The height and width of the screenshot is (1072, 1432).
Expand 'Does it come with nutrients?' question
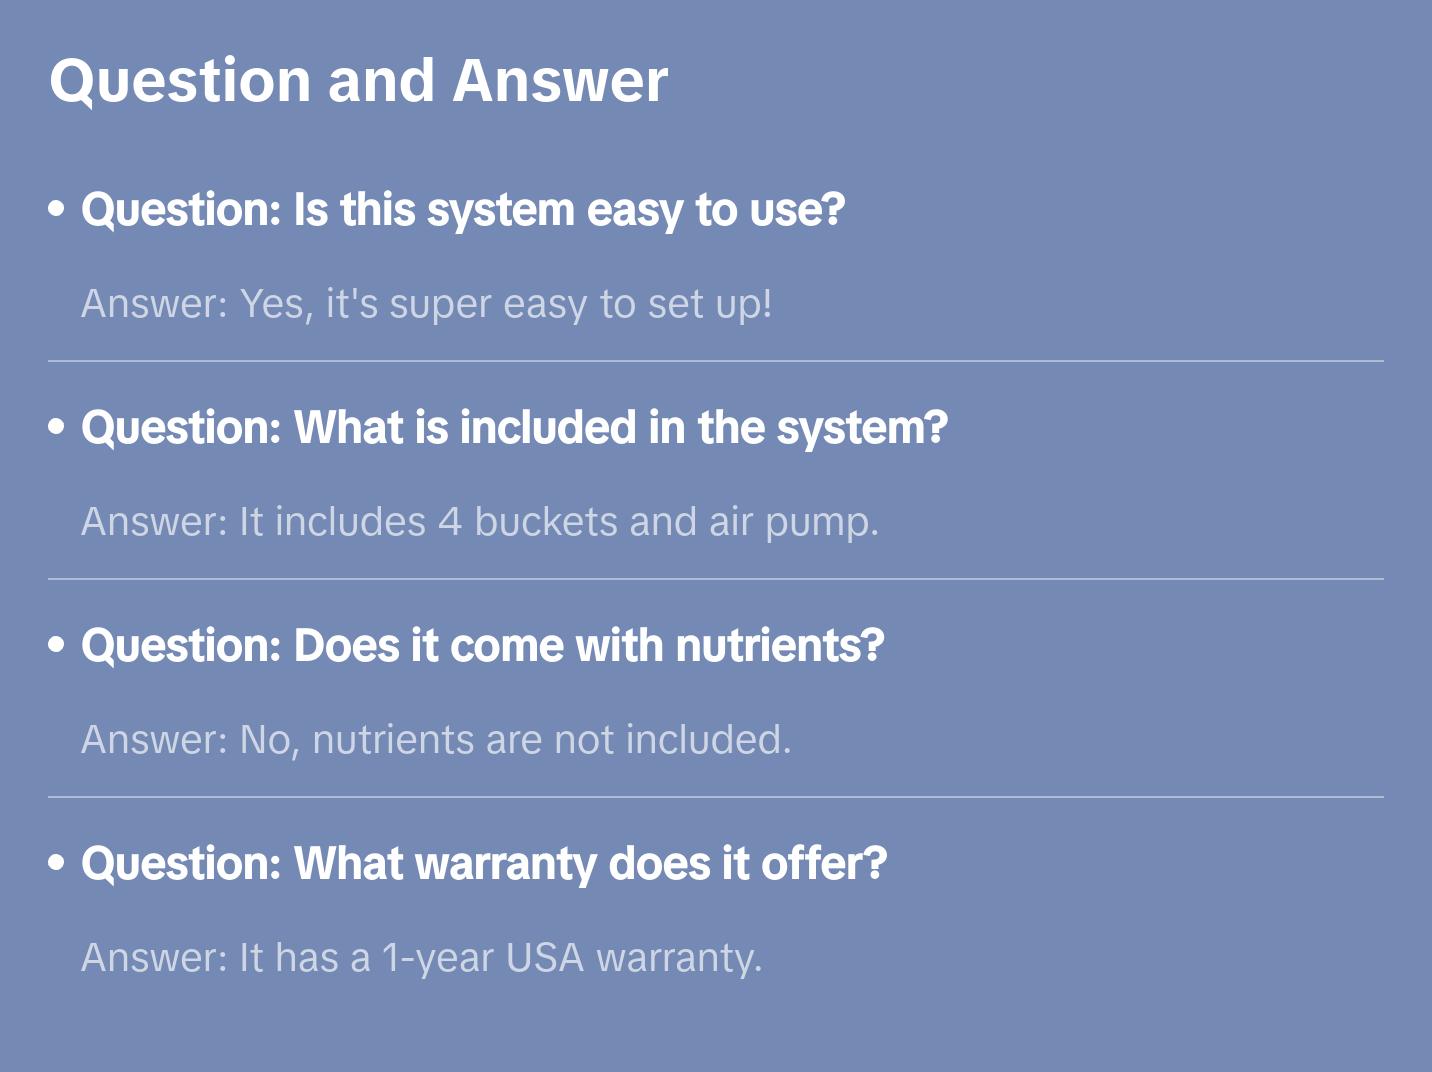pyautogui.click(x=482, y=646)
